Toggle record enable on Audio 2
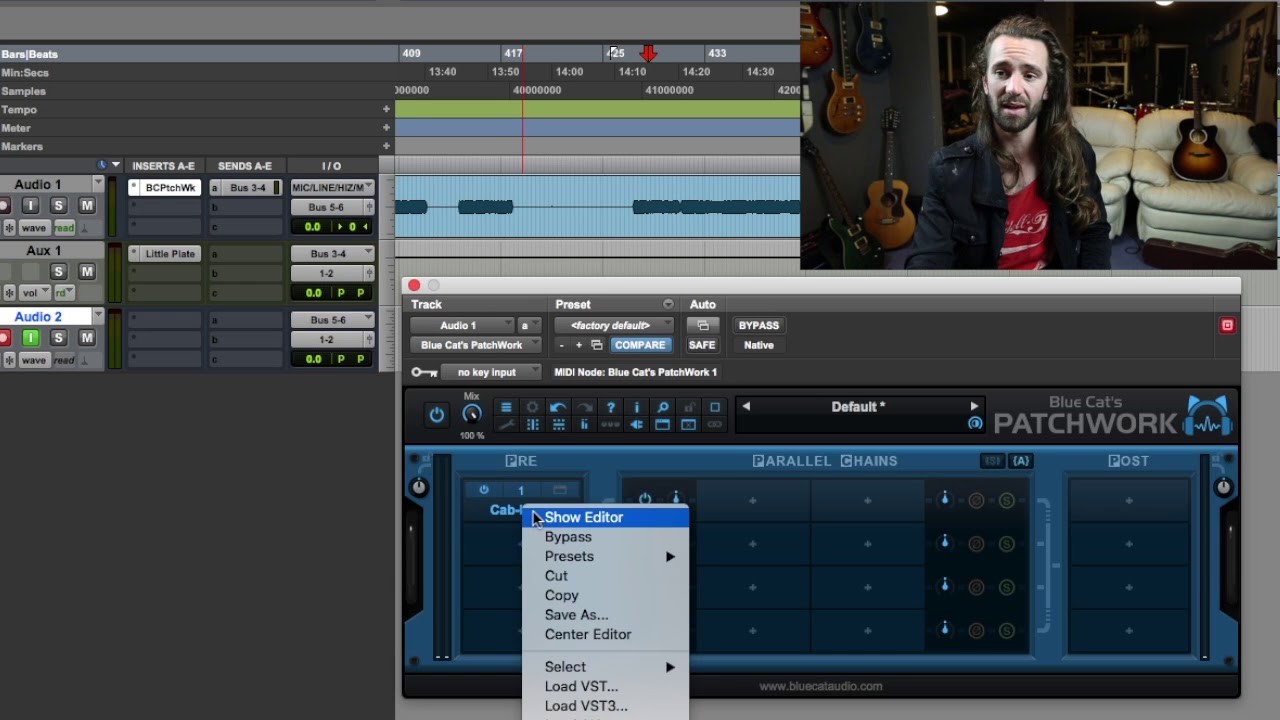 4,338
